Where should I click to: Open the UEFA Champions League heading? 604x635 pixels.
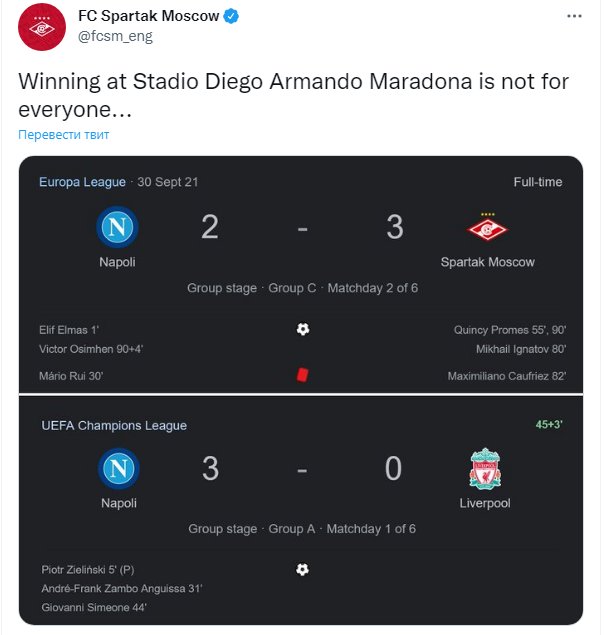pos(114,425)
